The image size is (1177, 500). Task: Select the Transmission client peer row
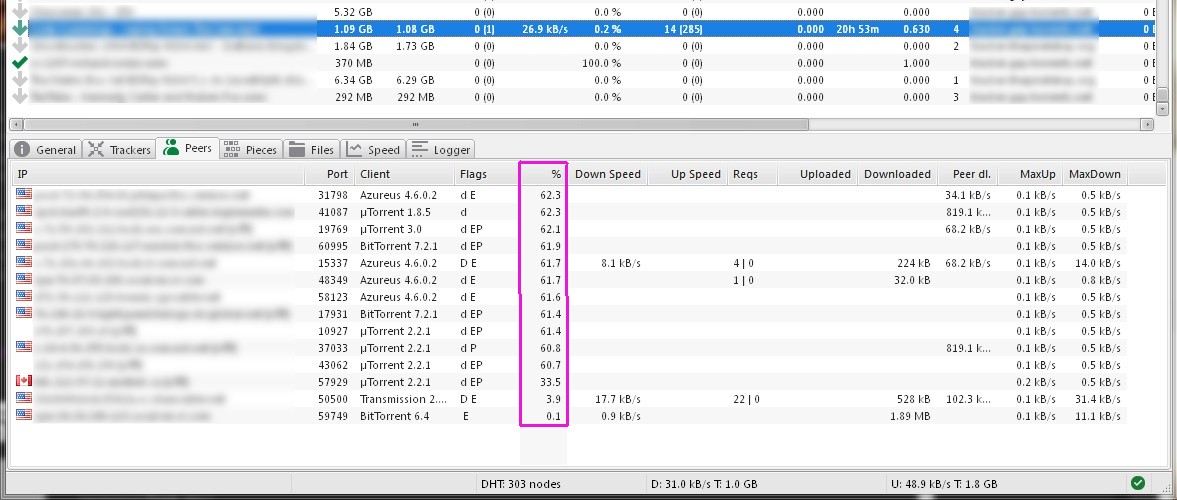(398, 398)
